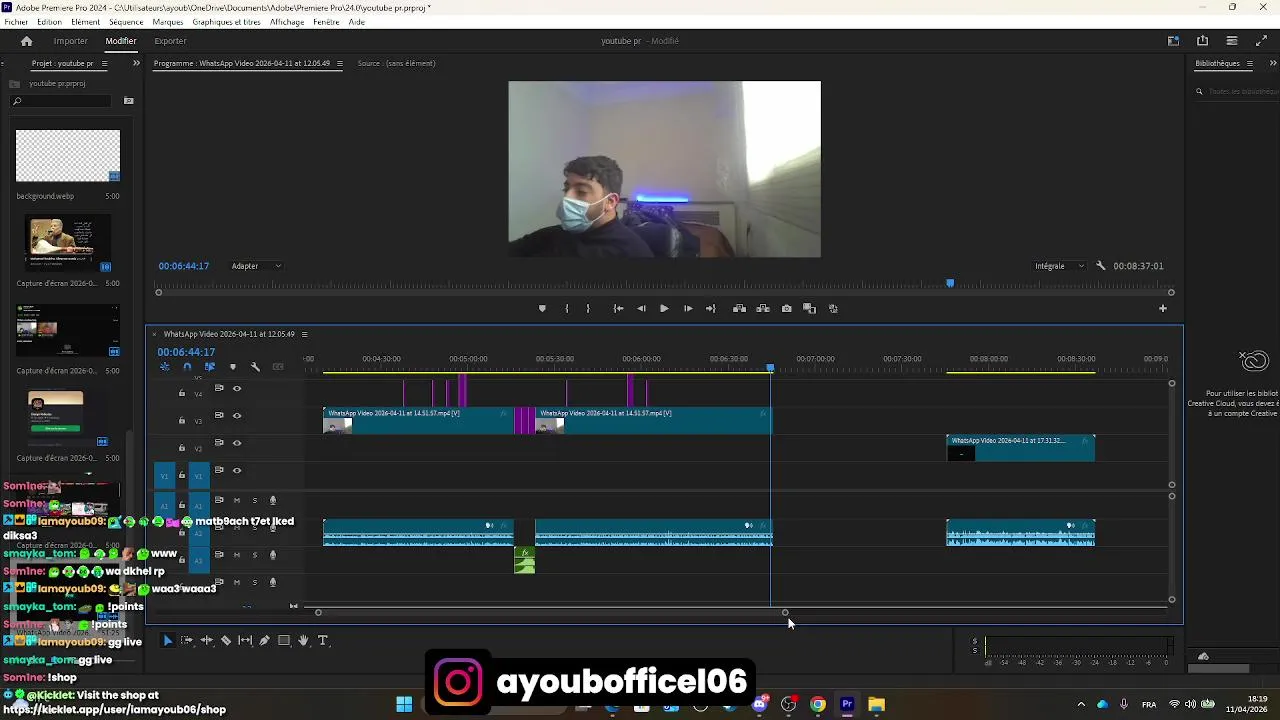Toggle lock on track V3
The width and height of the screenshot is (1280, 720).
[182, 421]
